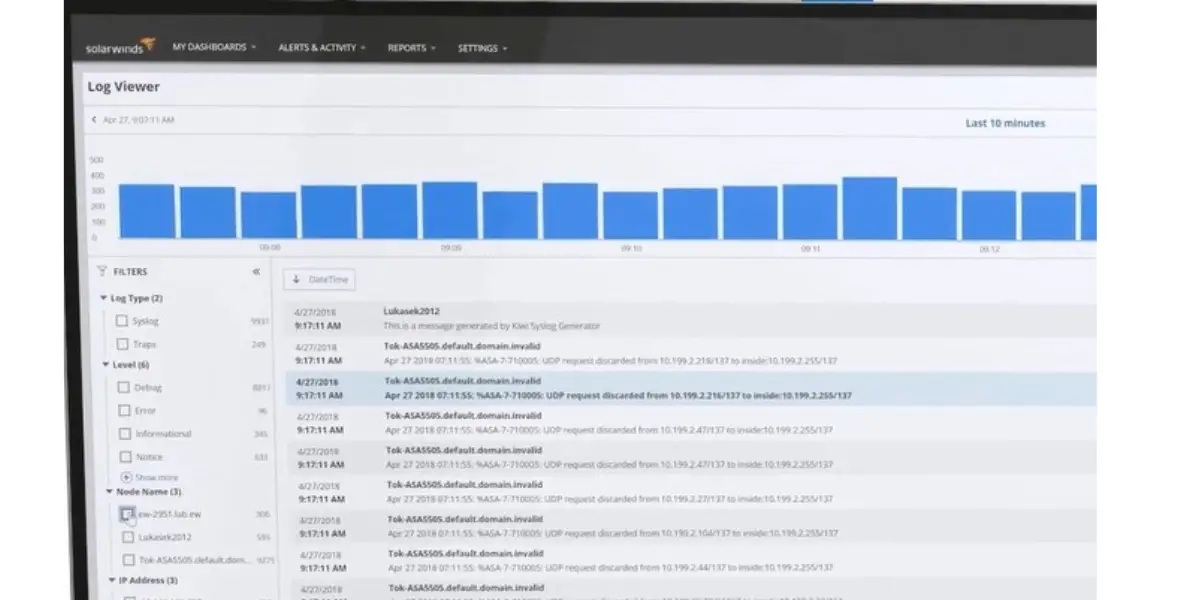Check the Notice level filter
The image size is (1200, 600).
click(125, 457)
